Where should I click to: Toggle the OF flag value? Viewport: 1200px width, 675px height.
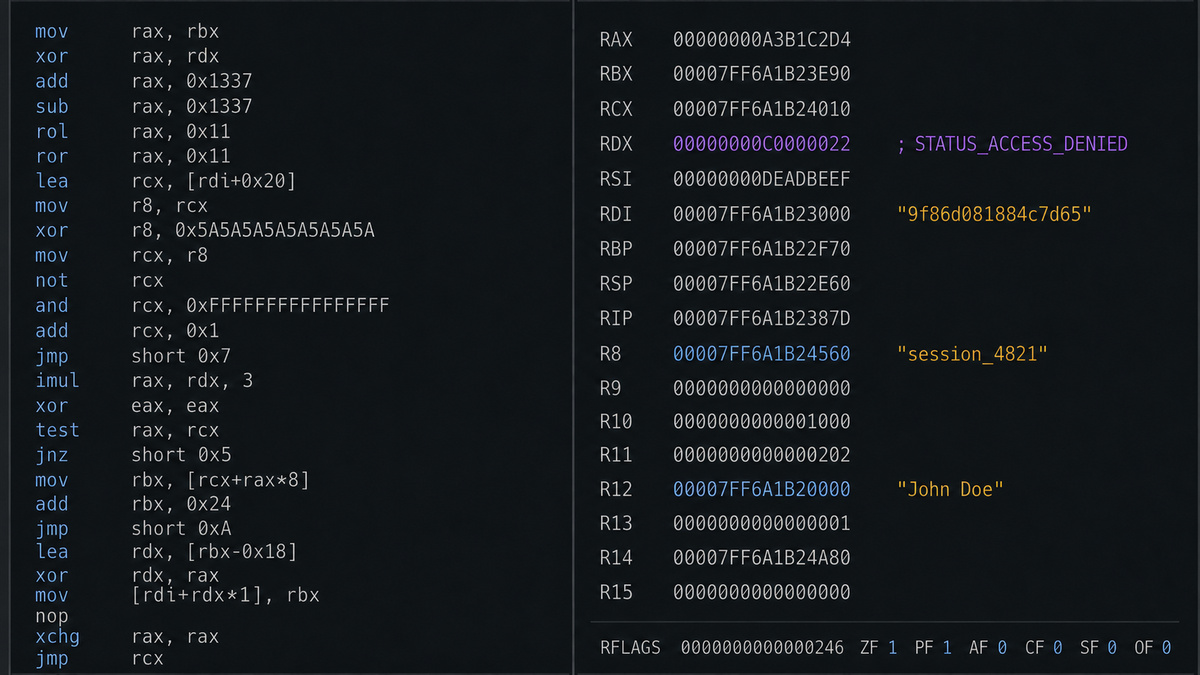[x=1166, y=647]
